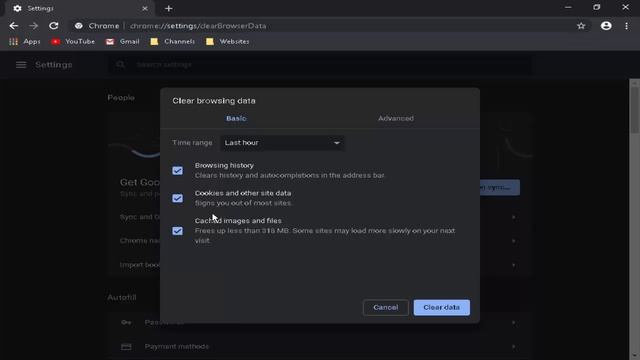Click the Passwords key icon

point(126,322)
